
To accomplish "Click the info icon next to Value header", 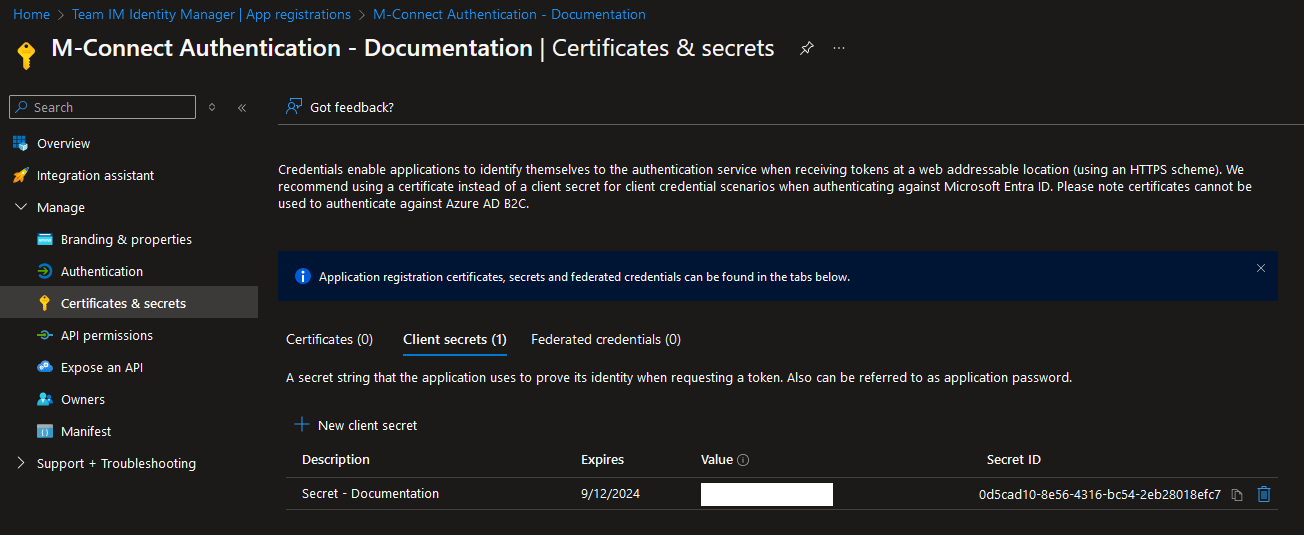I will coord(743,460).
